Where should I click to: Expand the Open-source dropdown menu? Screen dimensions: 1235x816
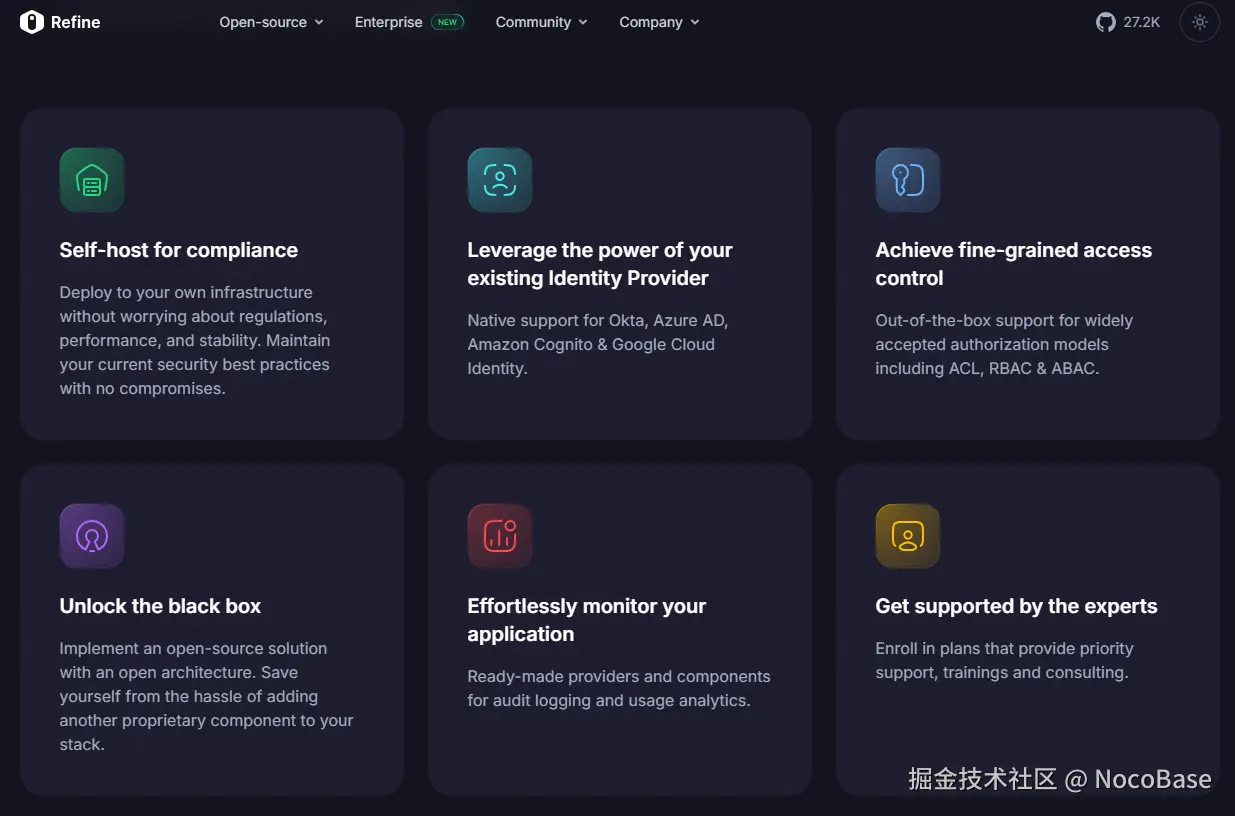pyautogui.click(x=271, y=22)
